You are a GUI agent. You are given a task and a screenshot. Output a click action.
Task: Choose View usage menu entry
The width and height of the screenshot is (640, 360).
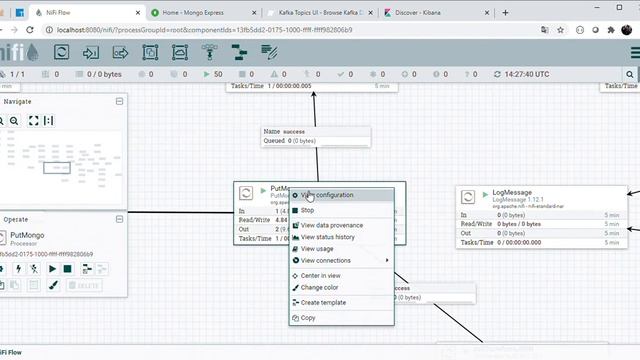click(342, 249)
